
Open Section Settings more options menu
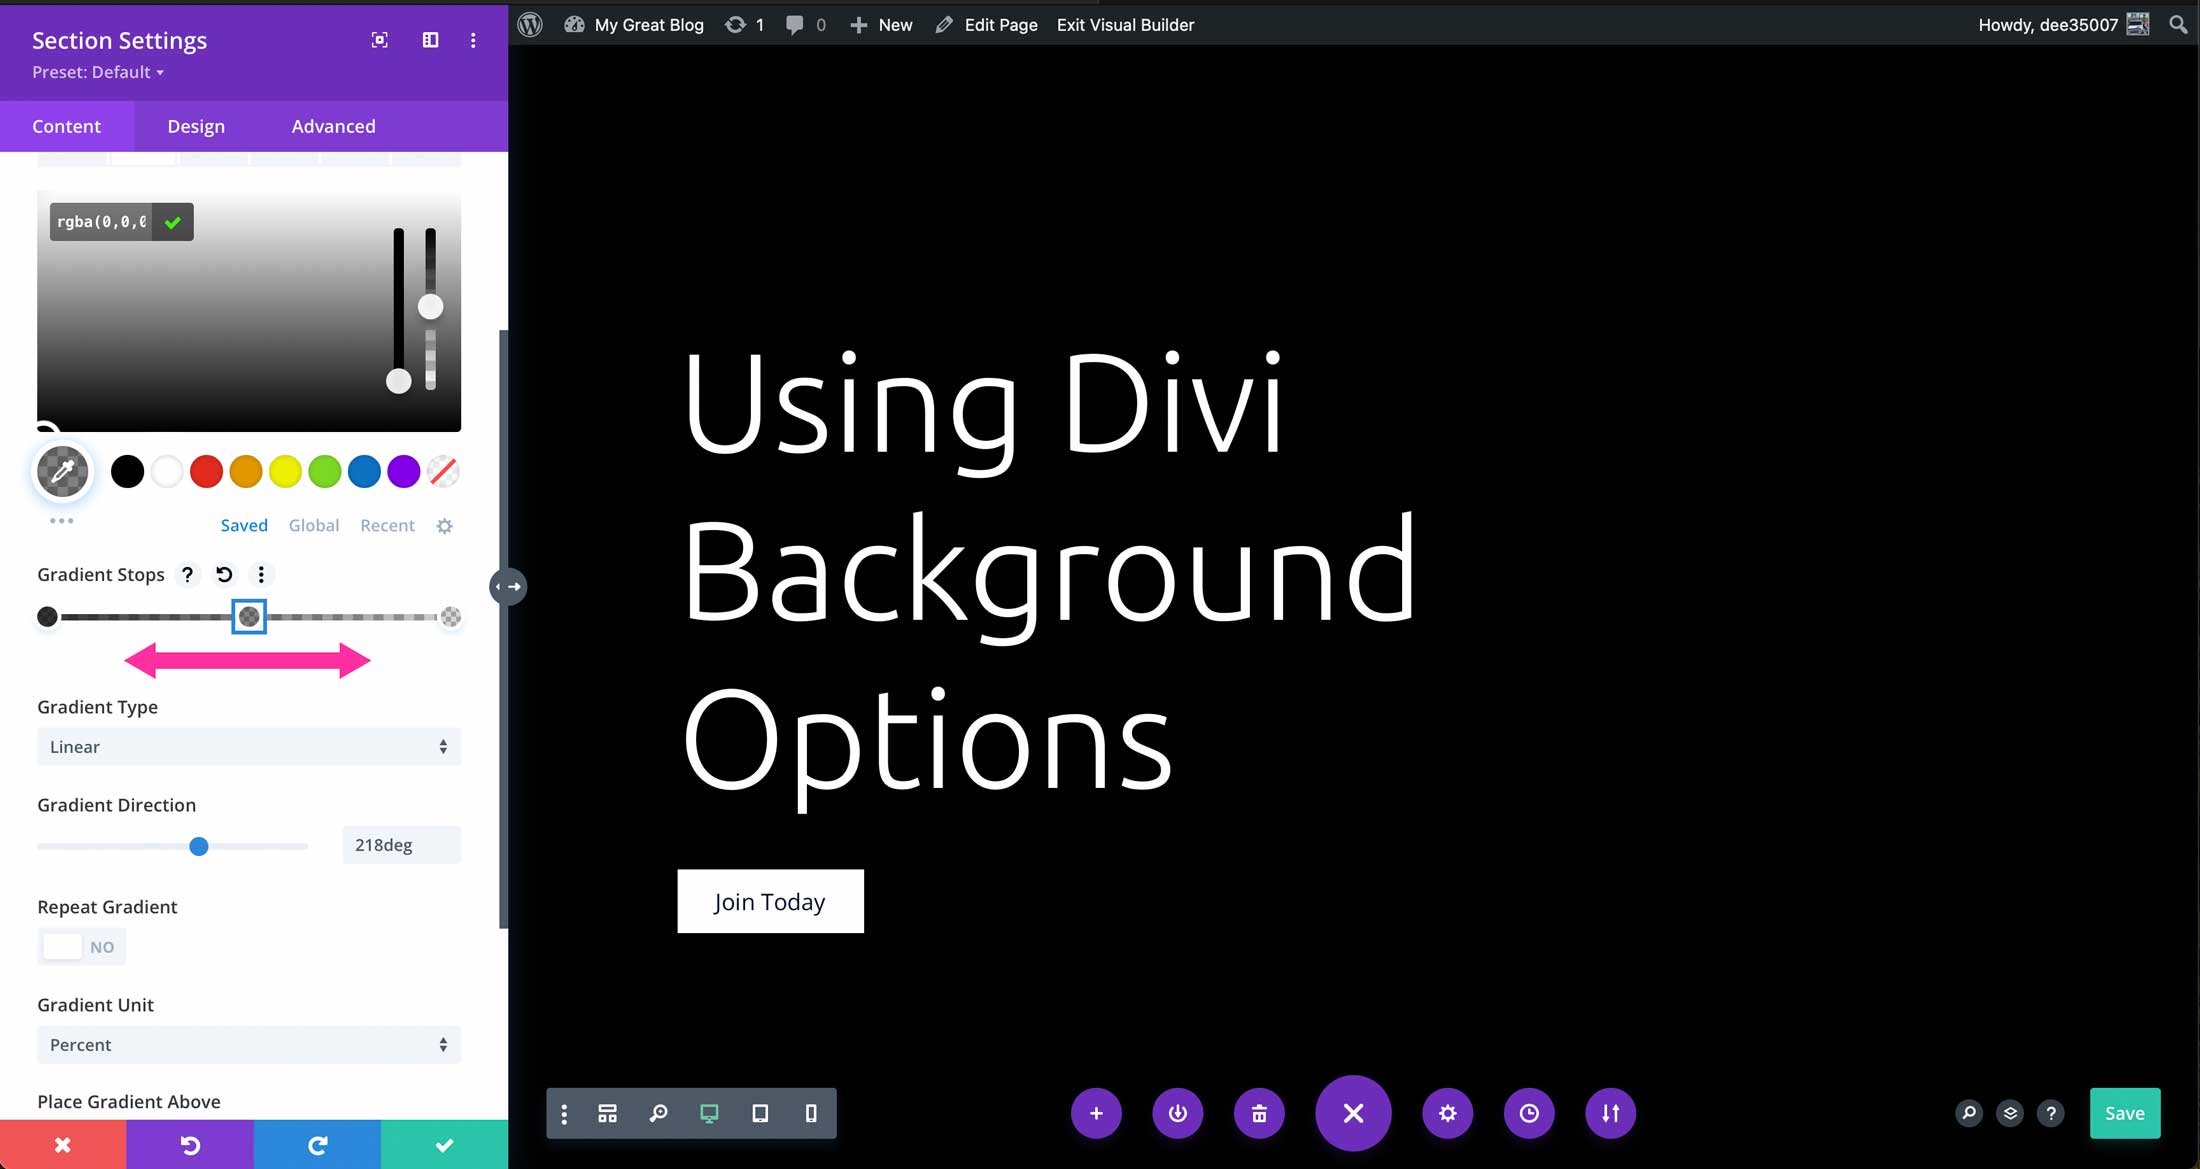[x=473, y=40]
